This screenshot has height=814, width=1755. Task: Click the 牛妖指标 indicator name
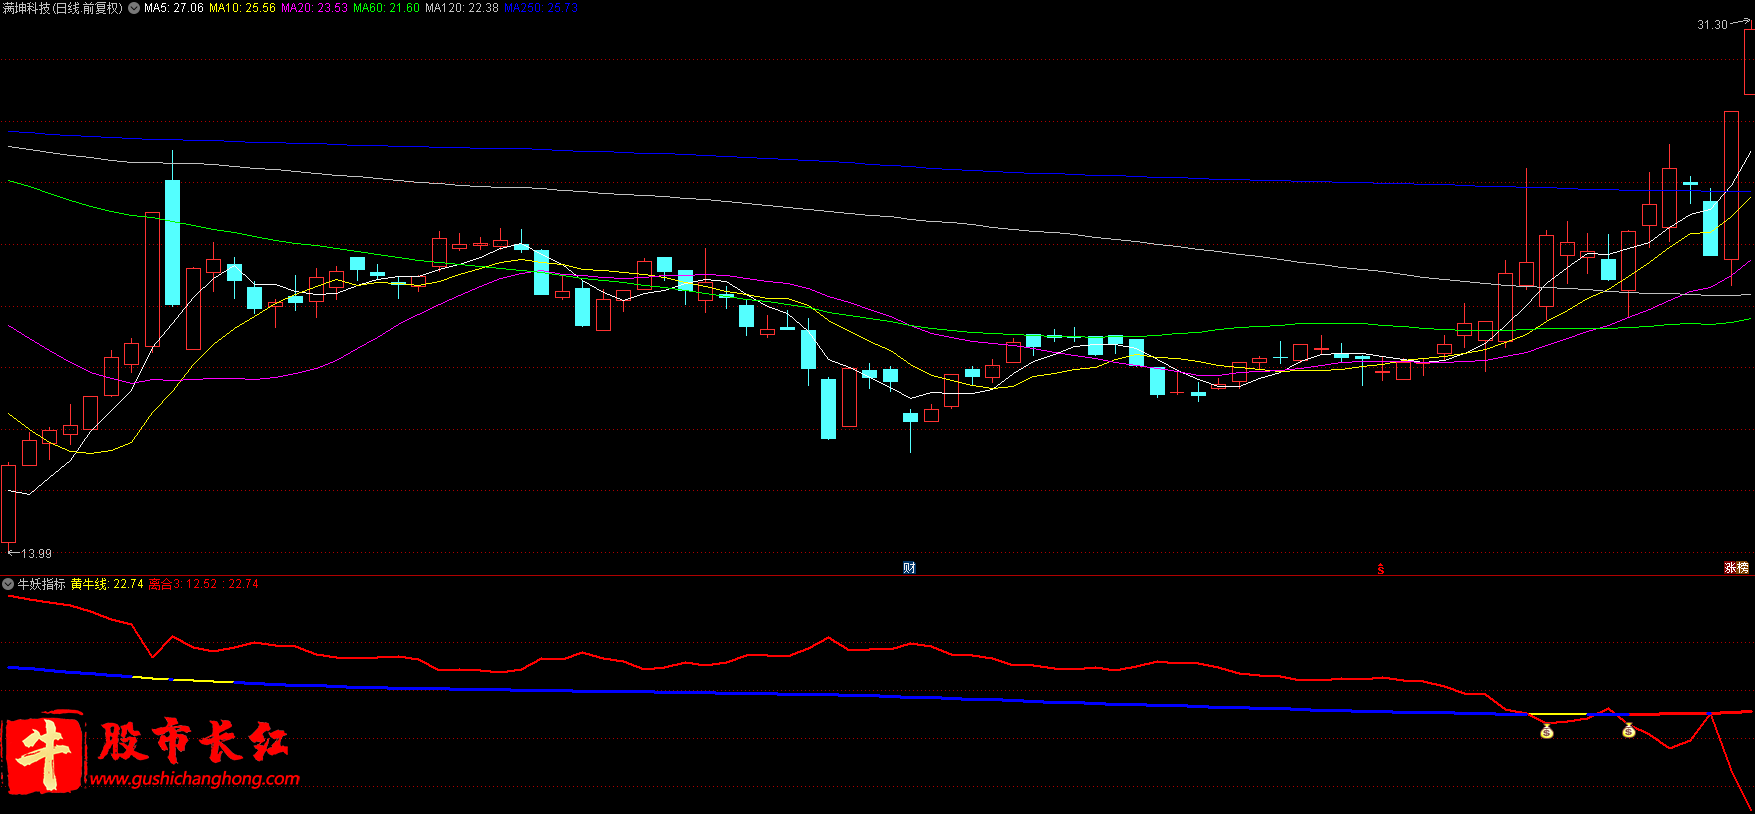[41, 584]
